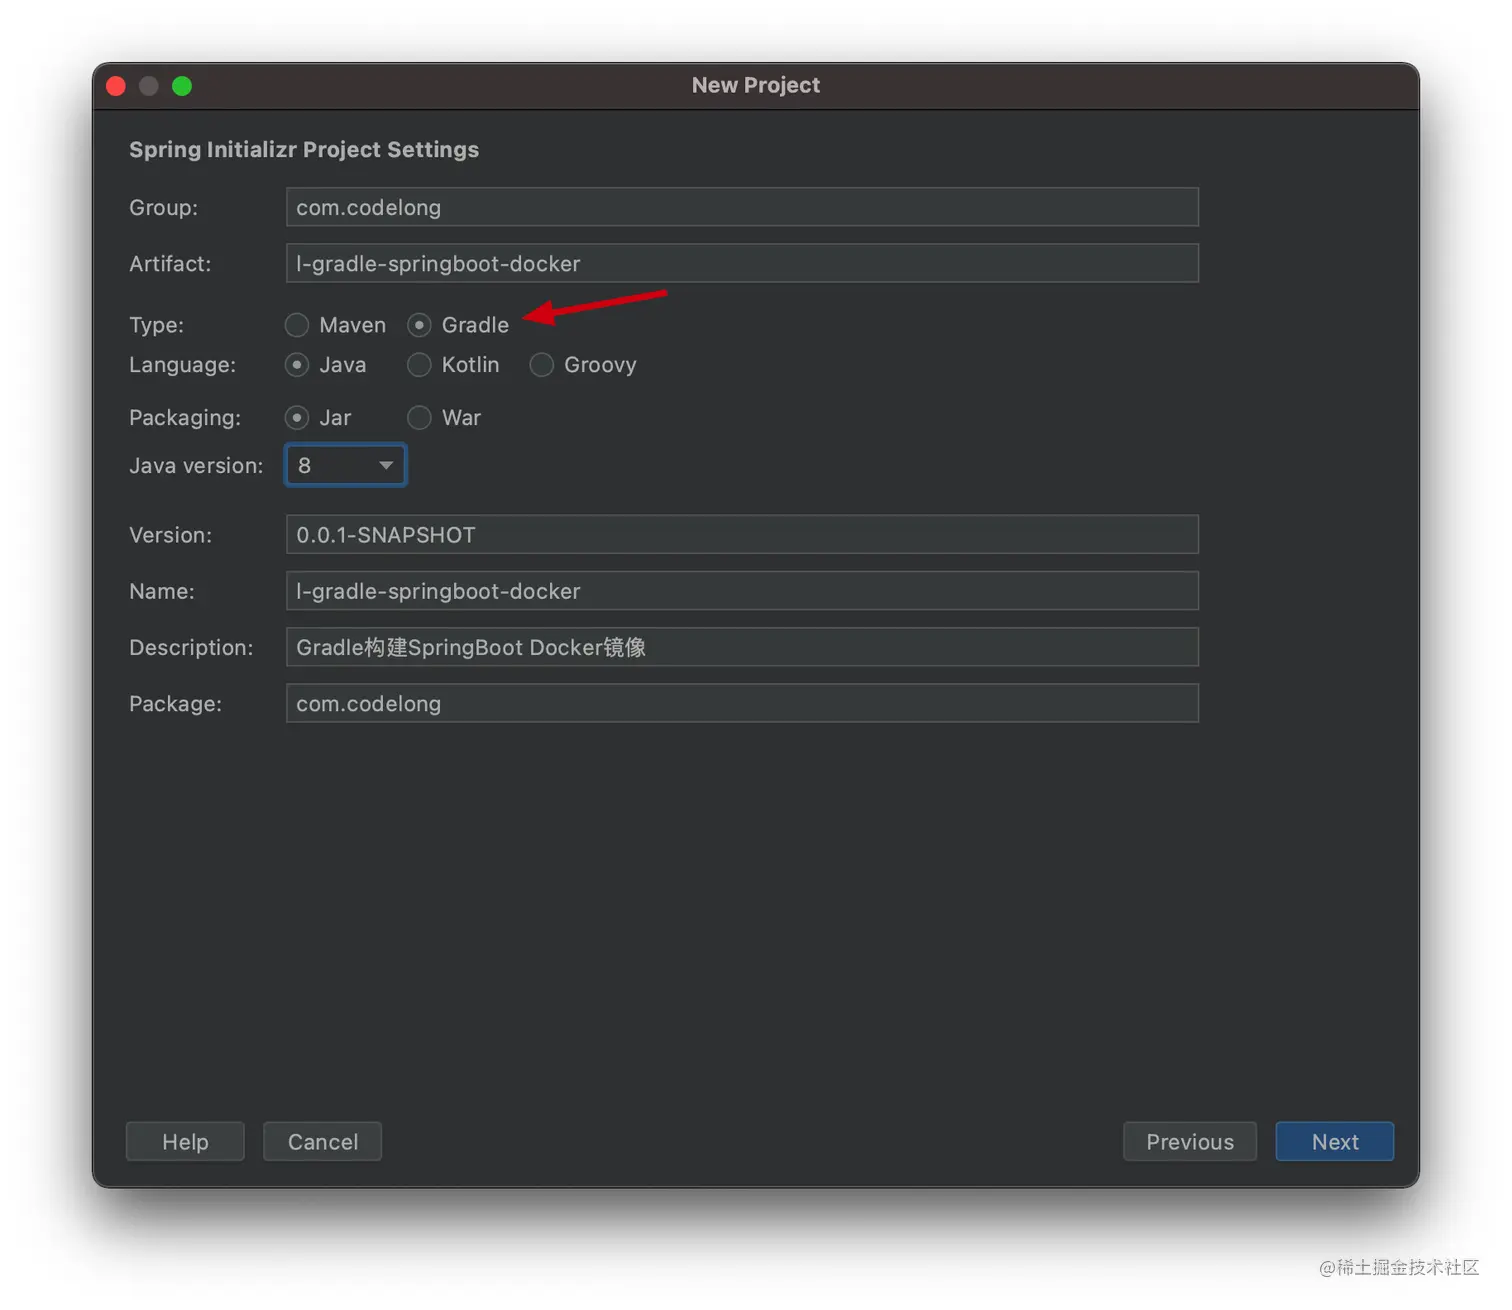Click the green zoom window button

pyautogui.click(x=182, y=86)
